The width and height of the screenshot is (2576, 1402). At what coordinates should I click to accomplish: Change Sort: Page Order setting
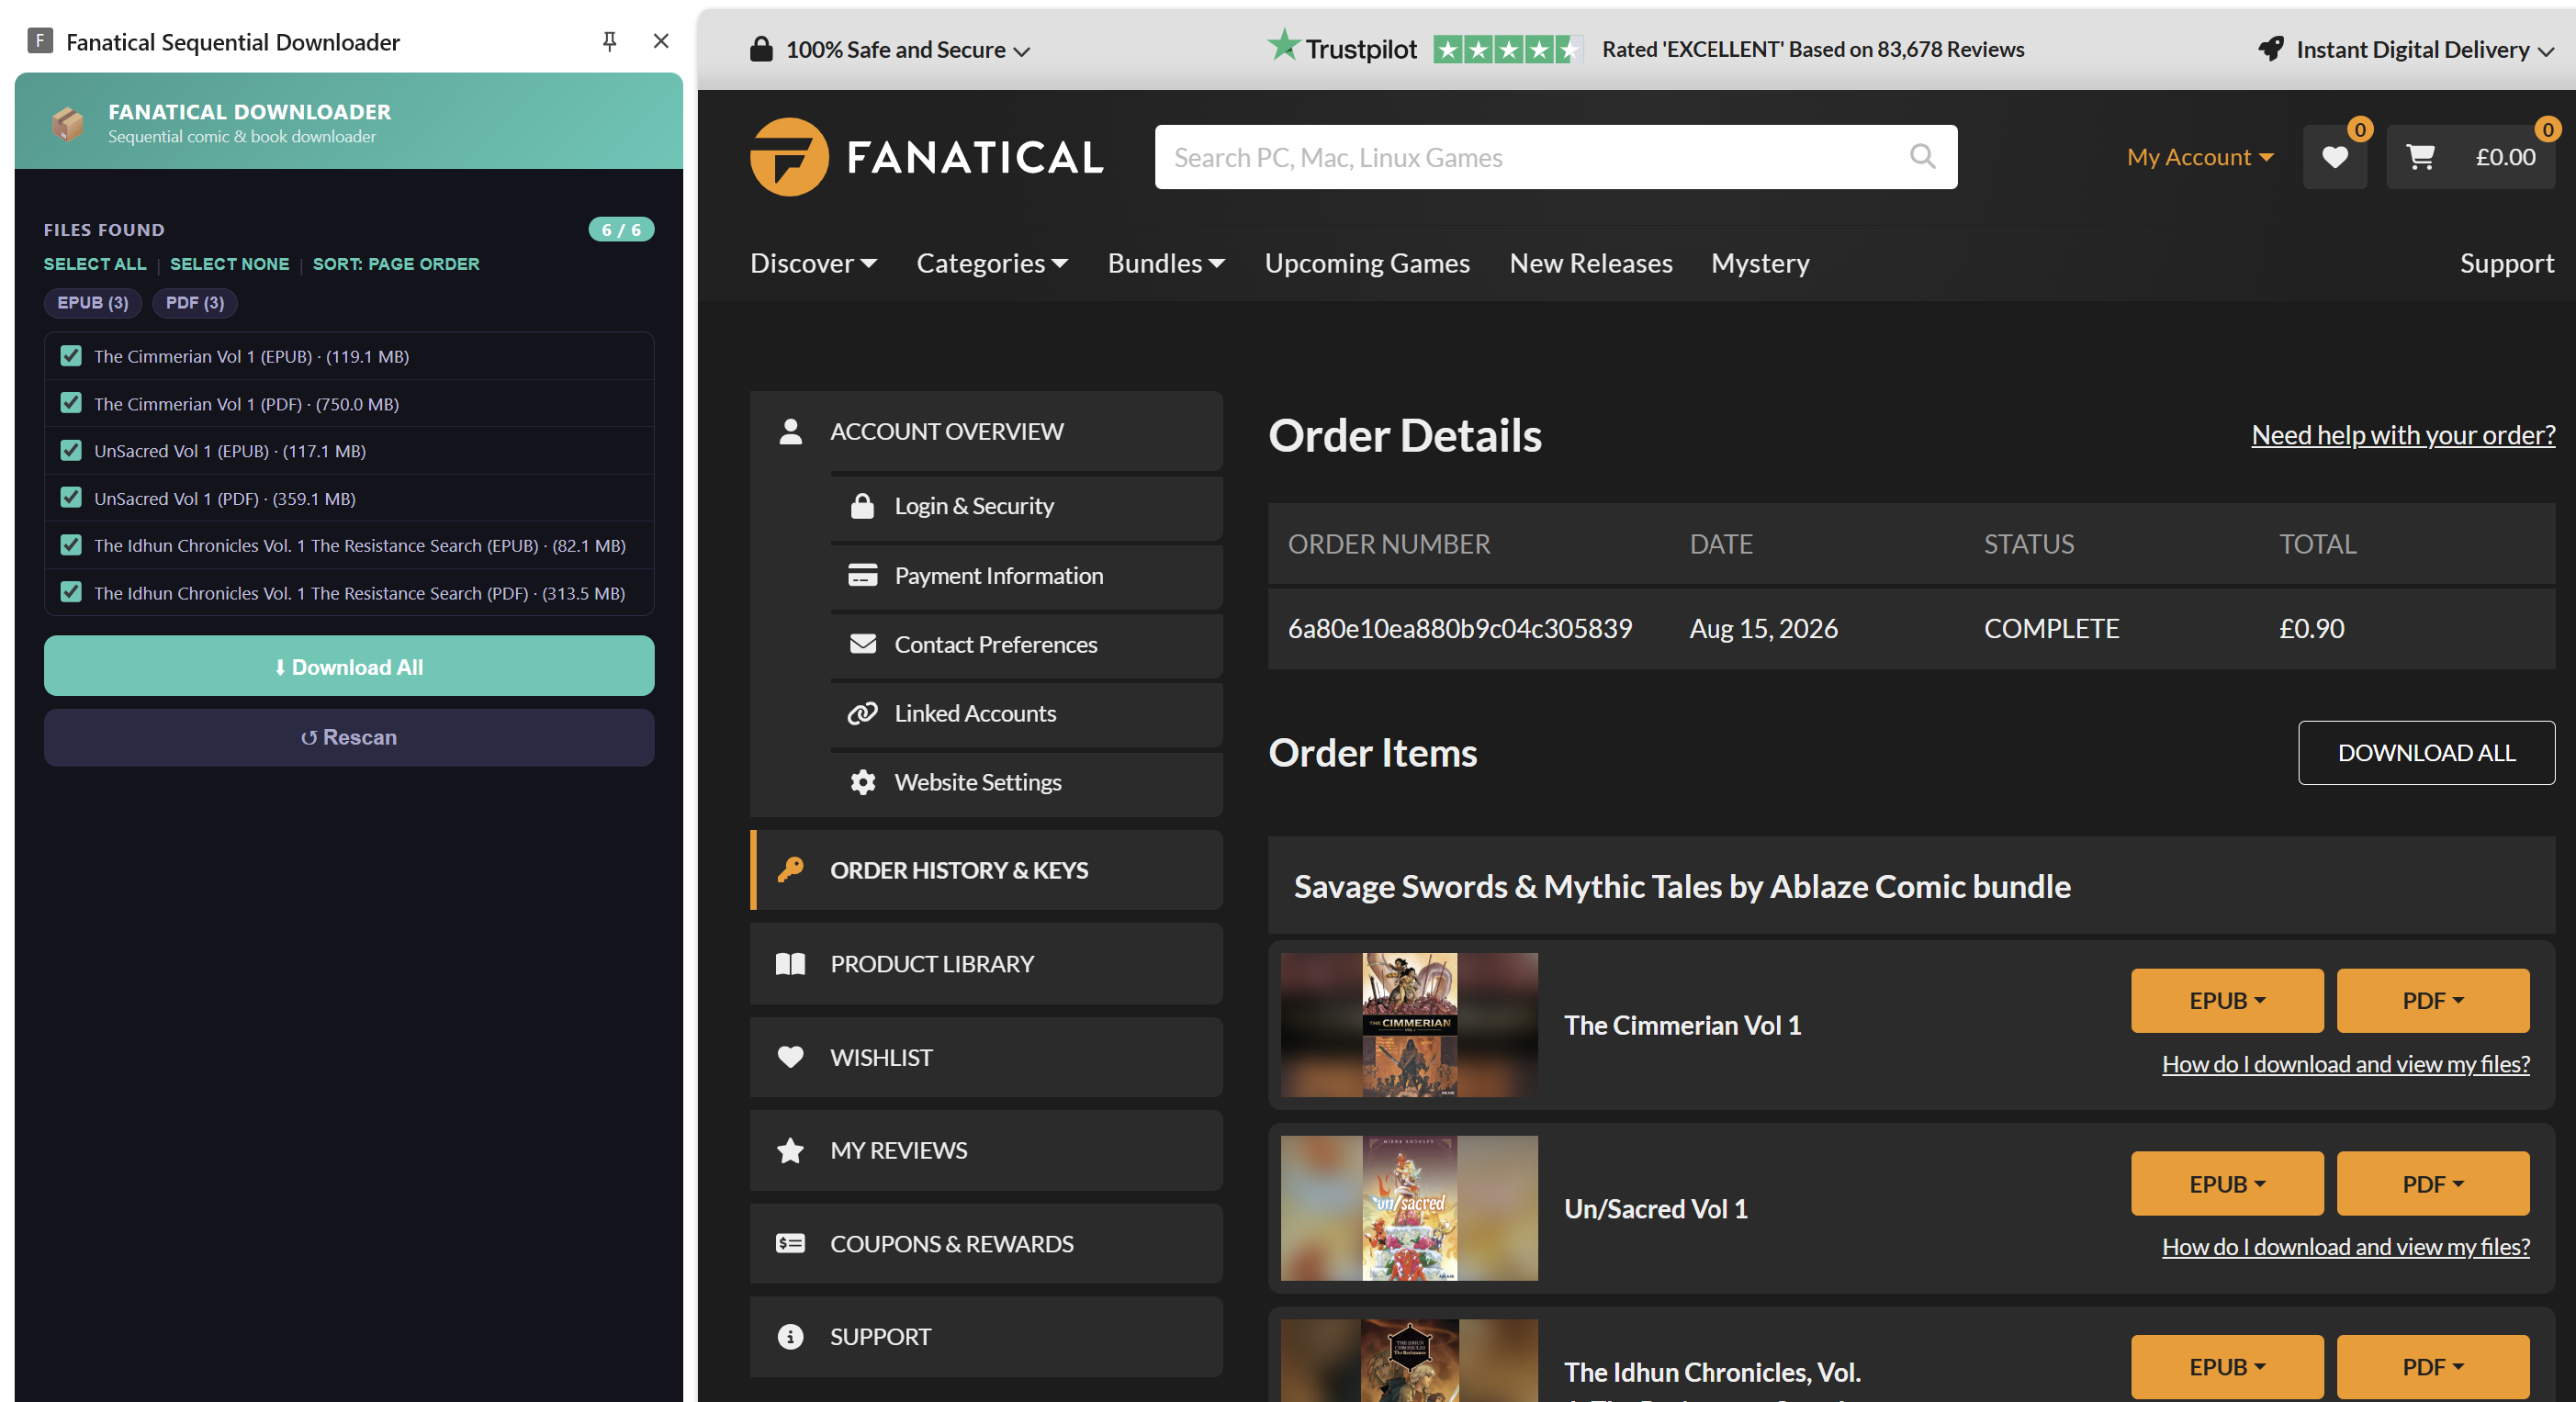point(396,264)
